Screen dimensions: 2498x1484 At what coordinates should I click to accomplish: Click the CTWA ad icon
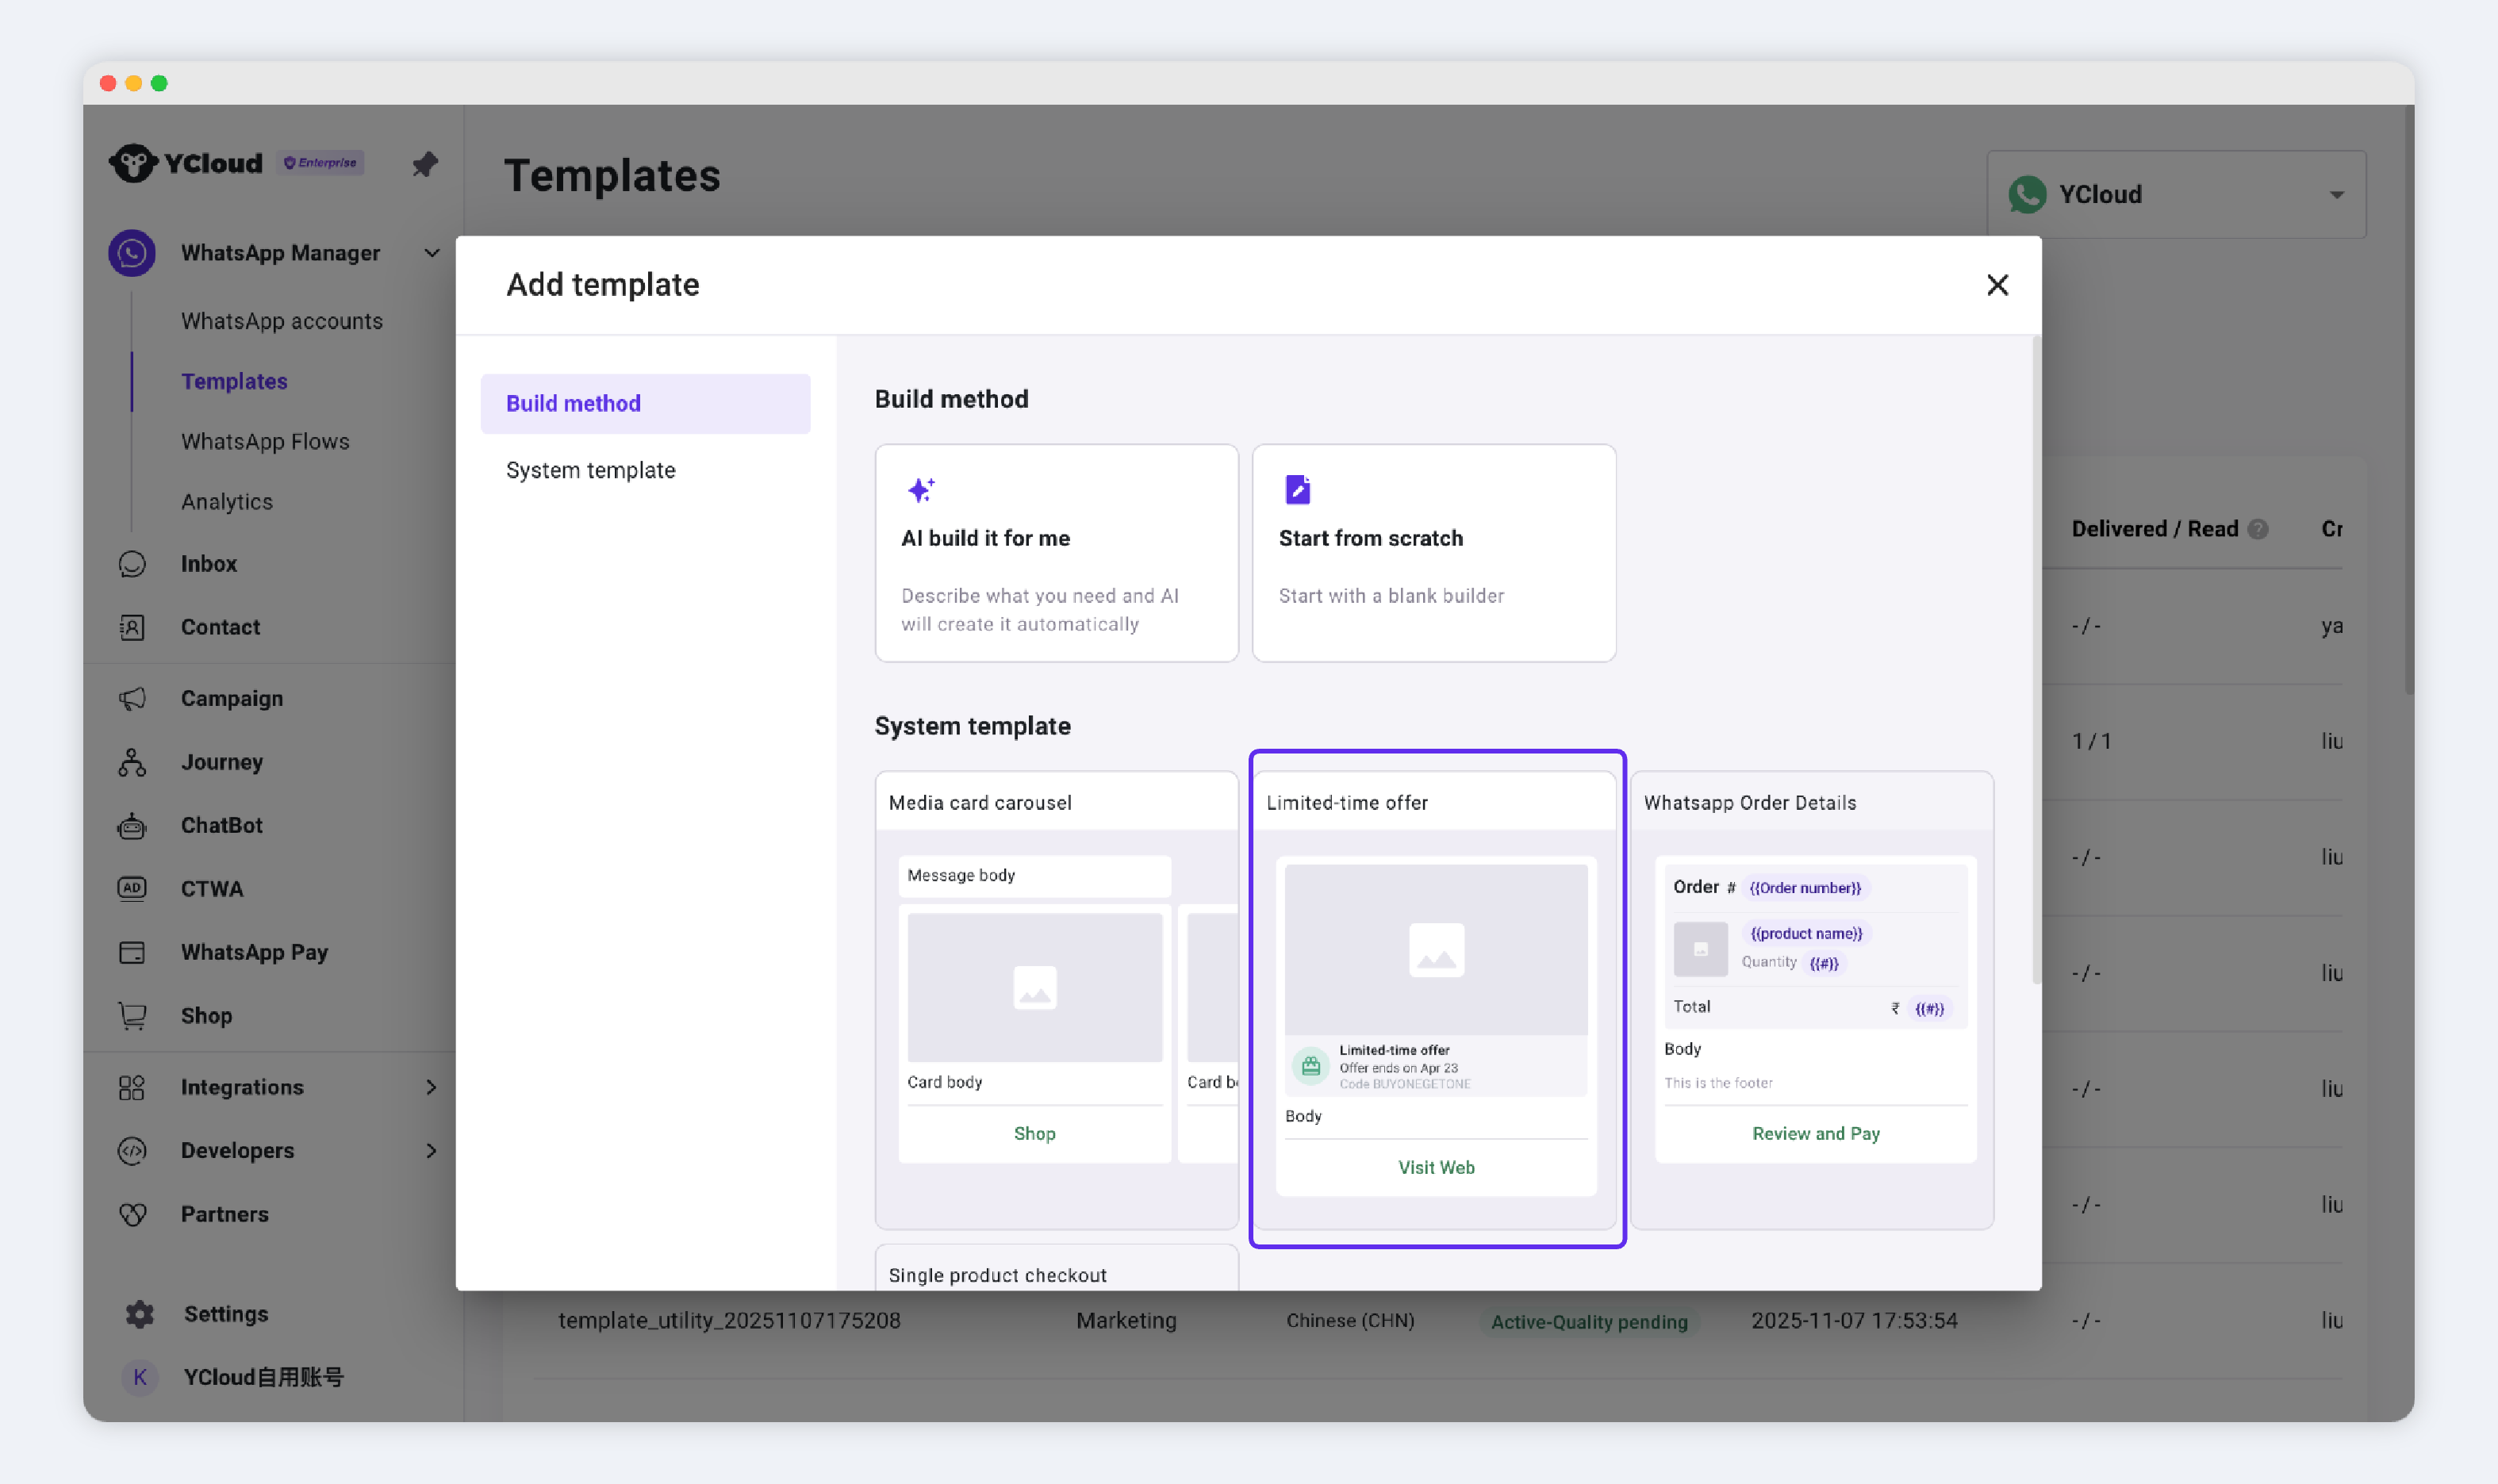click(132, 889)
